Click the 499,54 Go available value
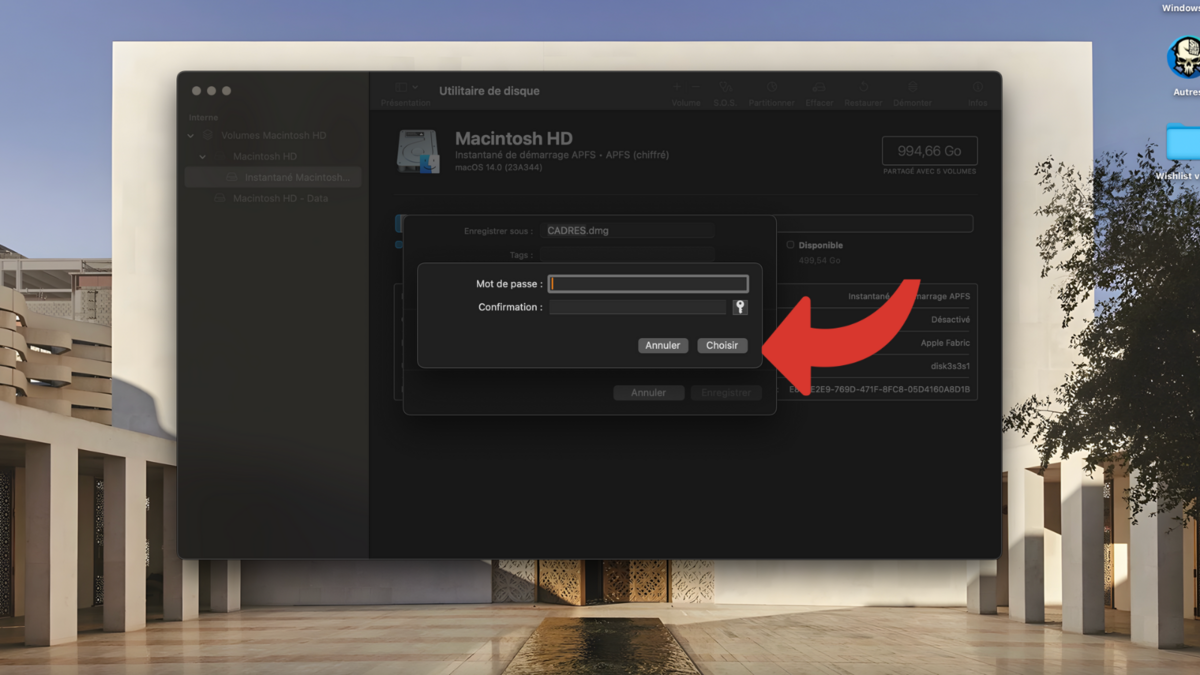 [x=819, y=260]
